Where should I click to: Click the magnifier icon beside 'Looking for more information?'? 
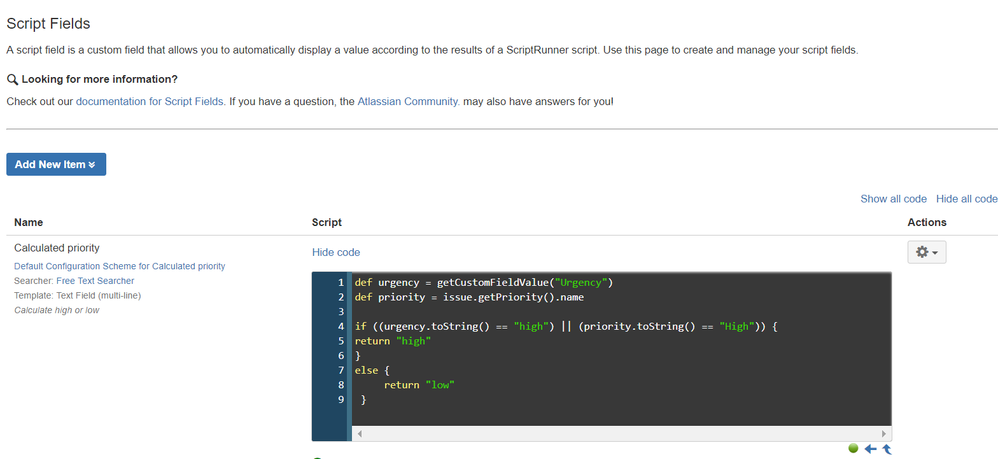coord(11,80)
